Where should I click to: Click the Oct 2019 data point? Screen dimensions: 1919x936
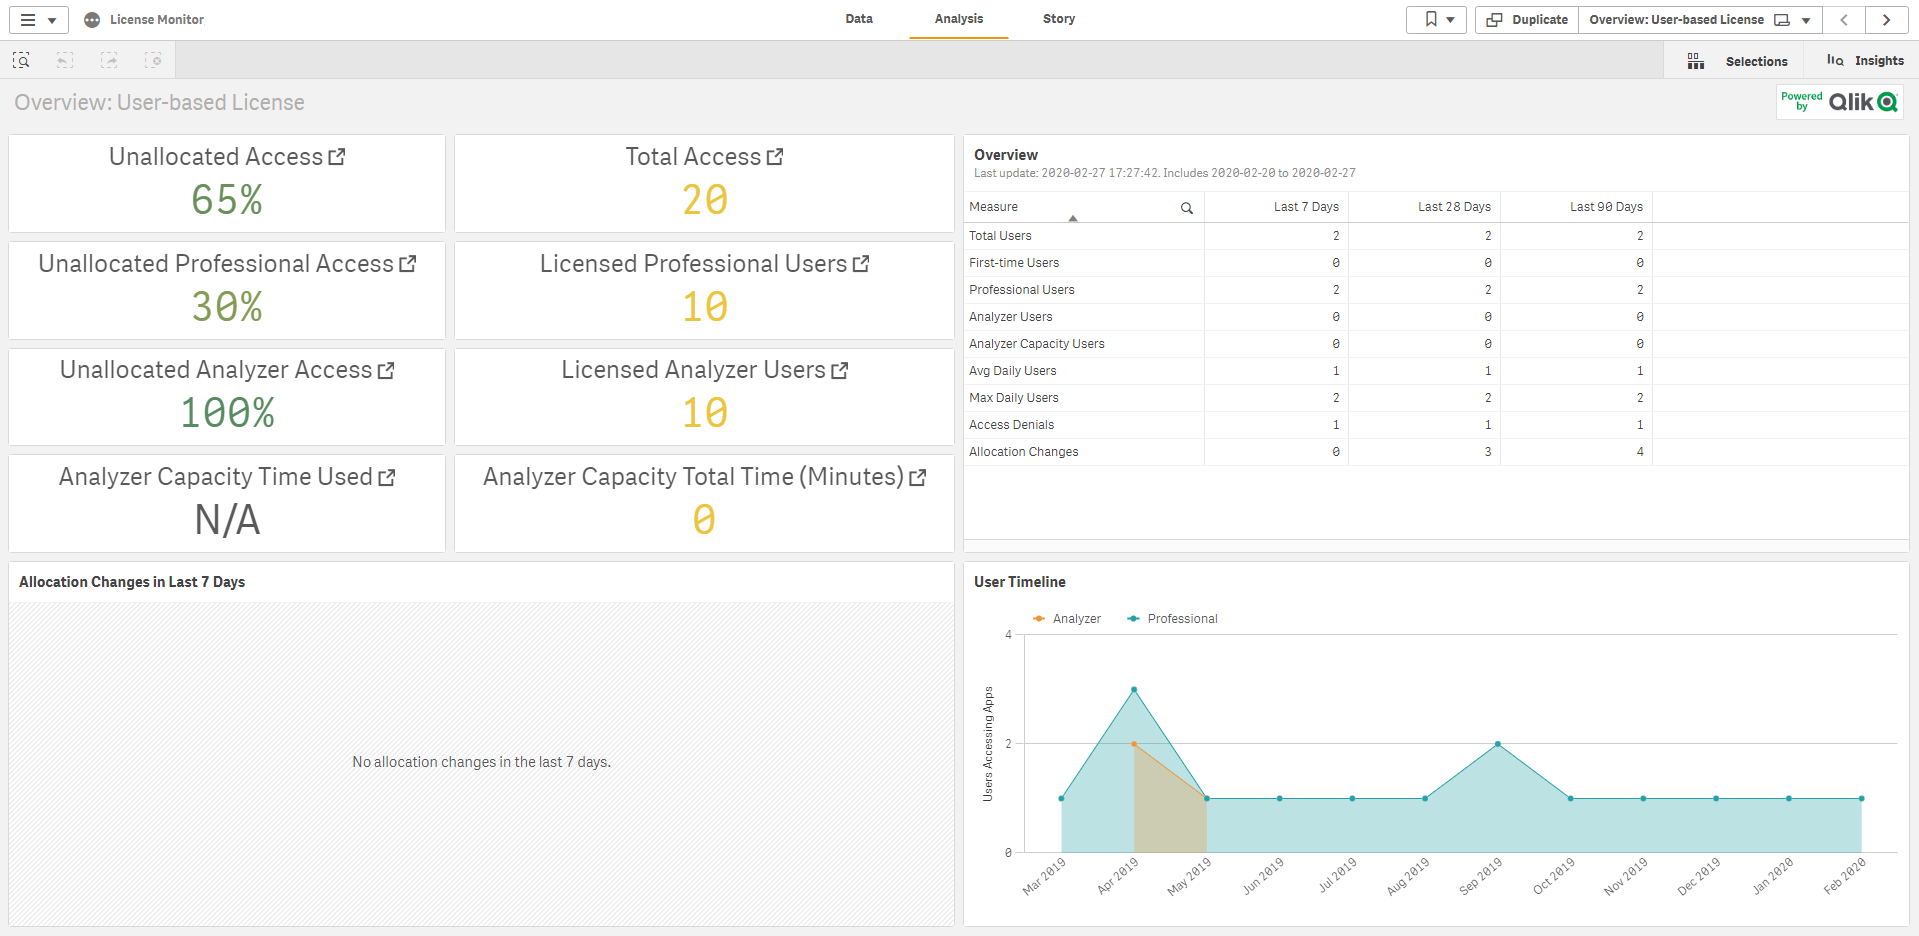1570,798
